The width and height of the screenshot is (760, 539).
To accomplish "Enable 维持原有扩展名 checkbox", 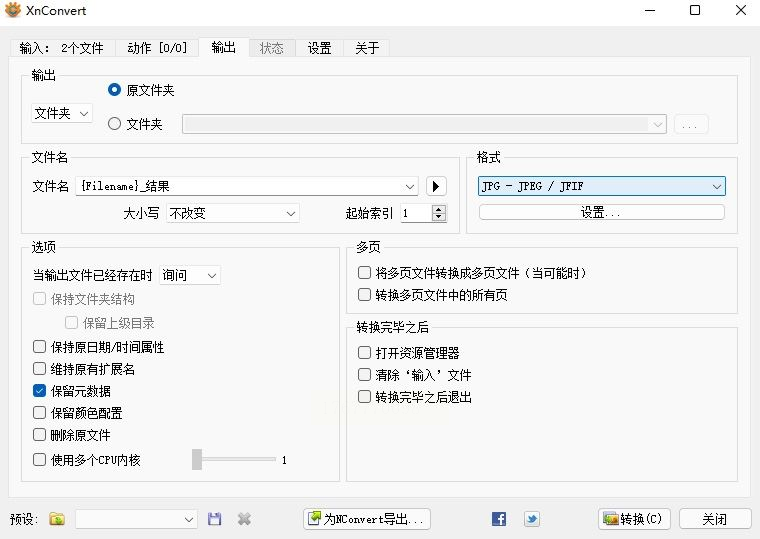I will (39, 368).
